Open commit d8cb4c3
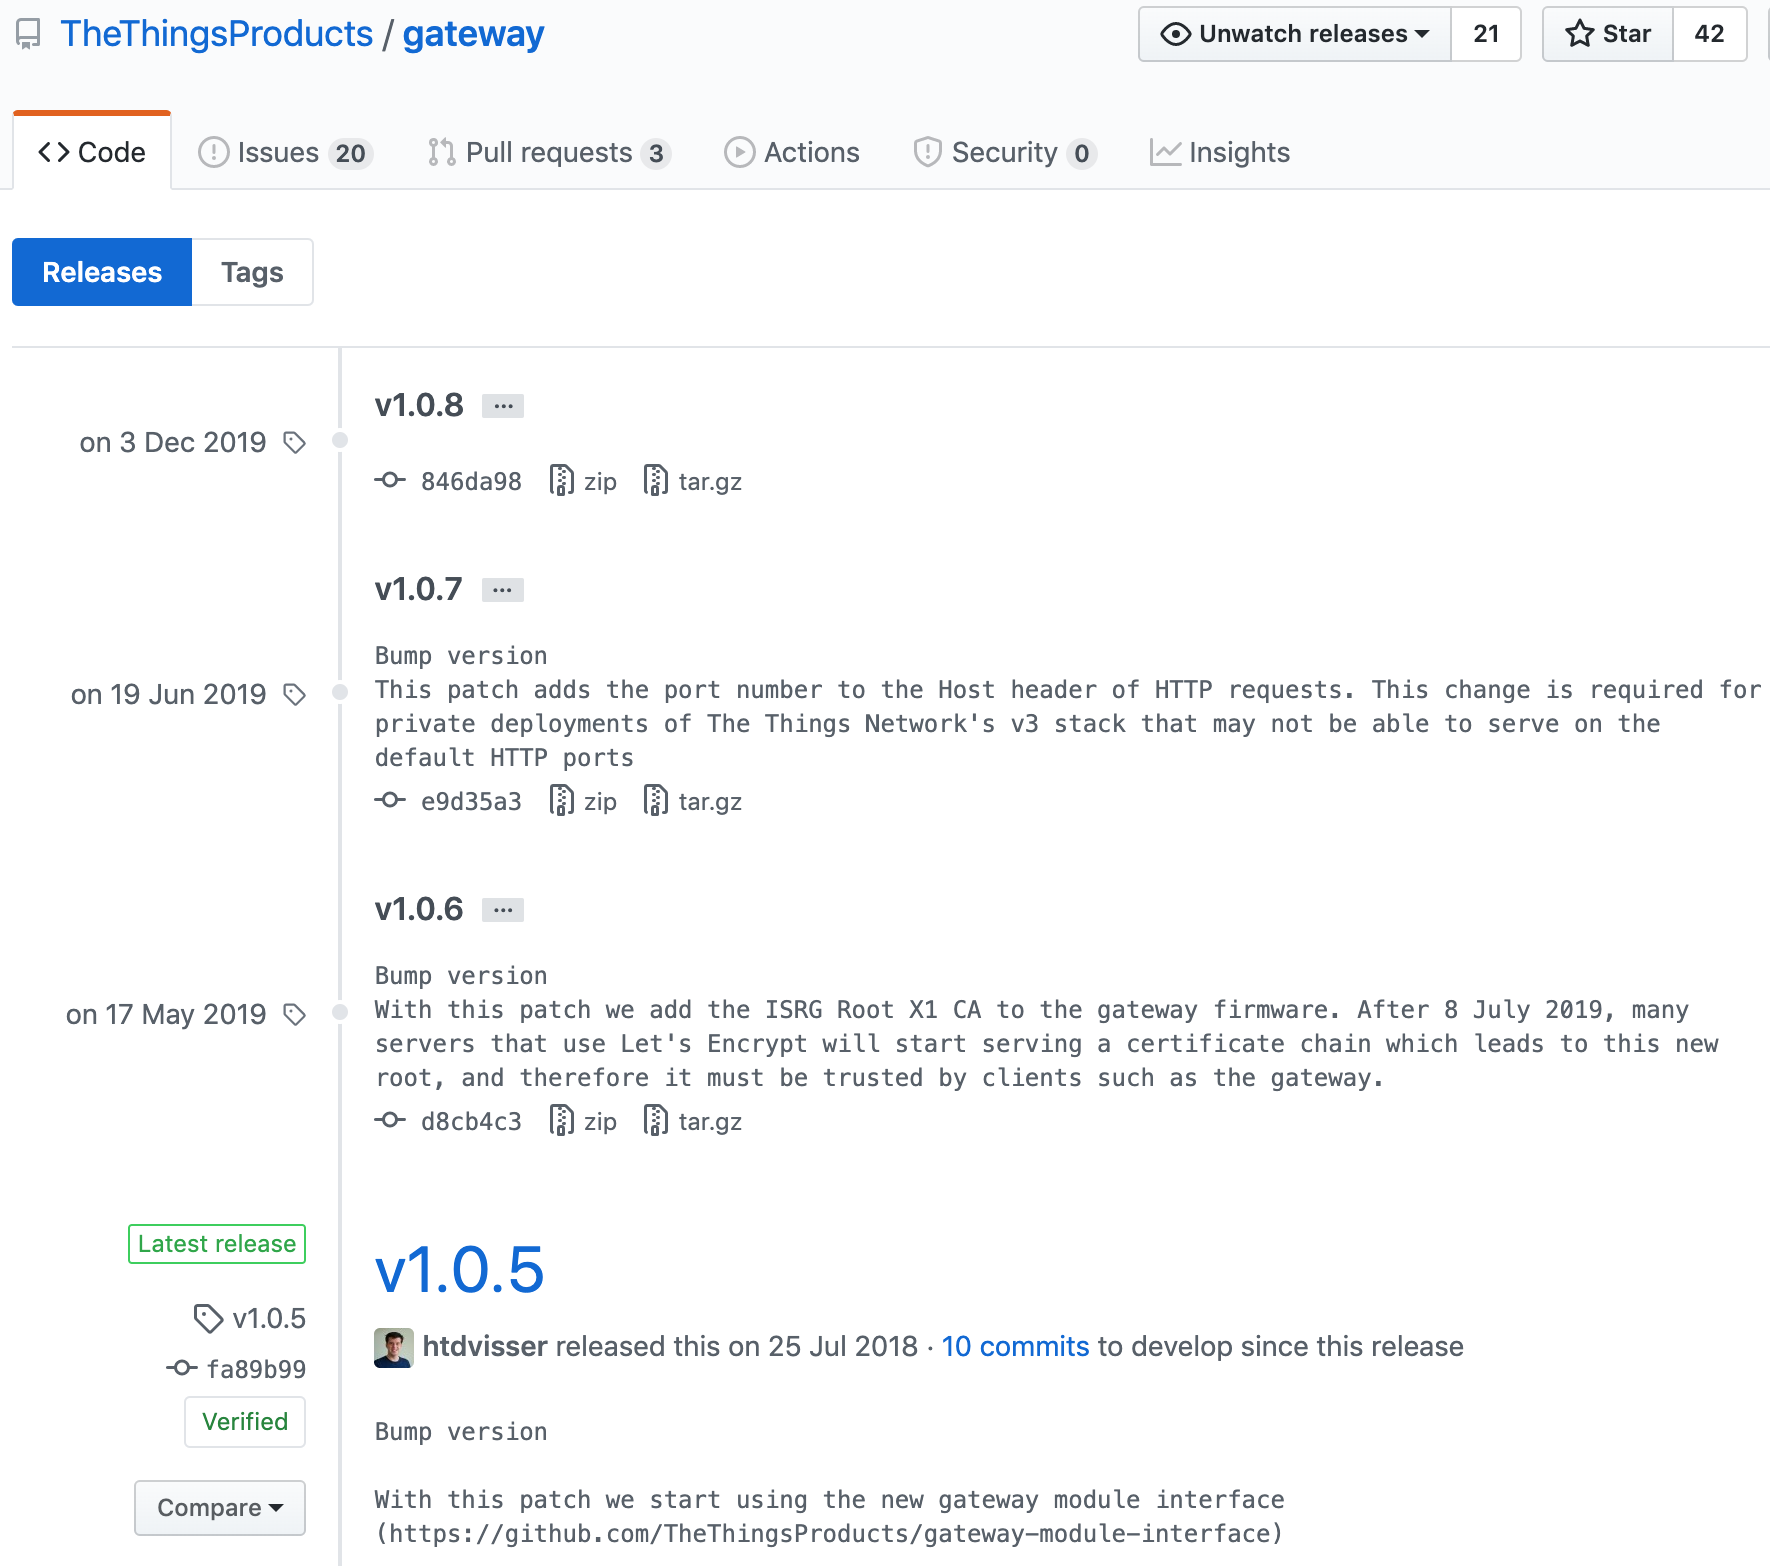The height and width of the screenshot is (1566, 1770). tap(471, 1121)
